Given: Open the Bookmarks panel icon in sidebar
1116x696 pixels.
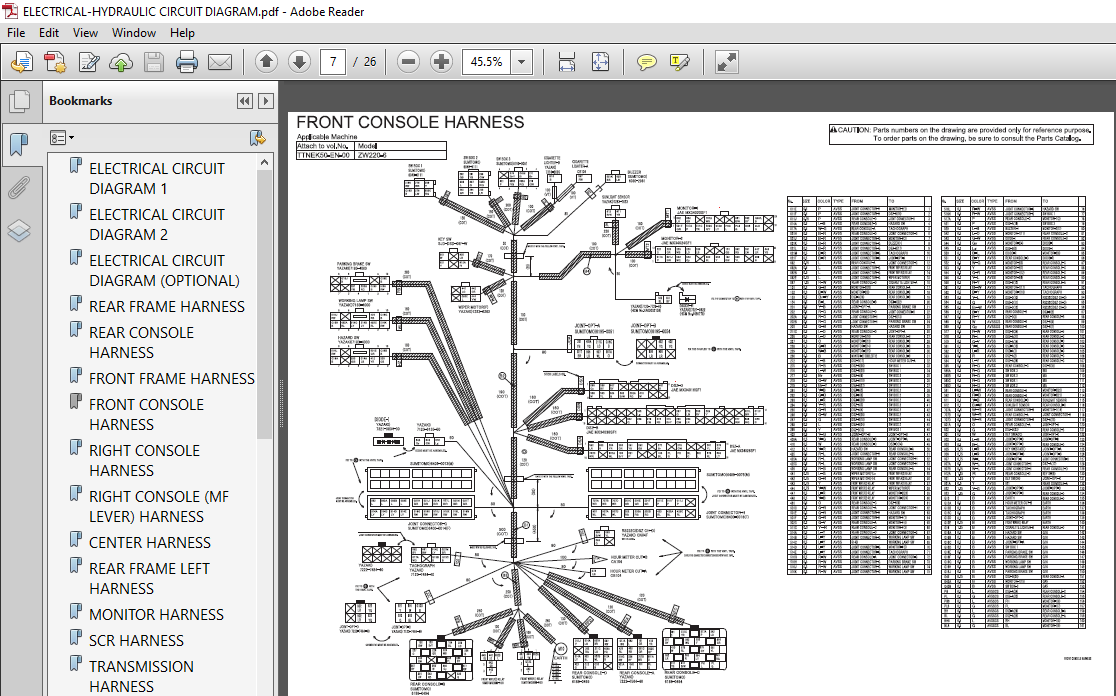Looking at the screenshot, I should coord(19,144).
